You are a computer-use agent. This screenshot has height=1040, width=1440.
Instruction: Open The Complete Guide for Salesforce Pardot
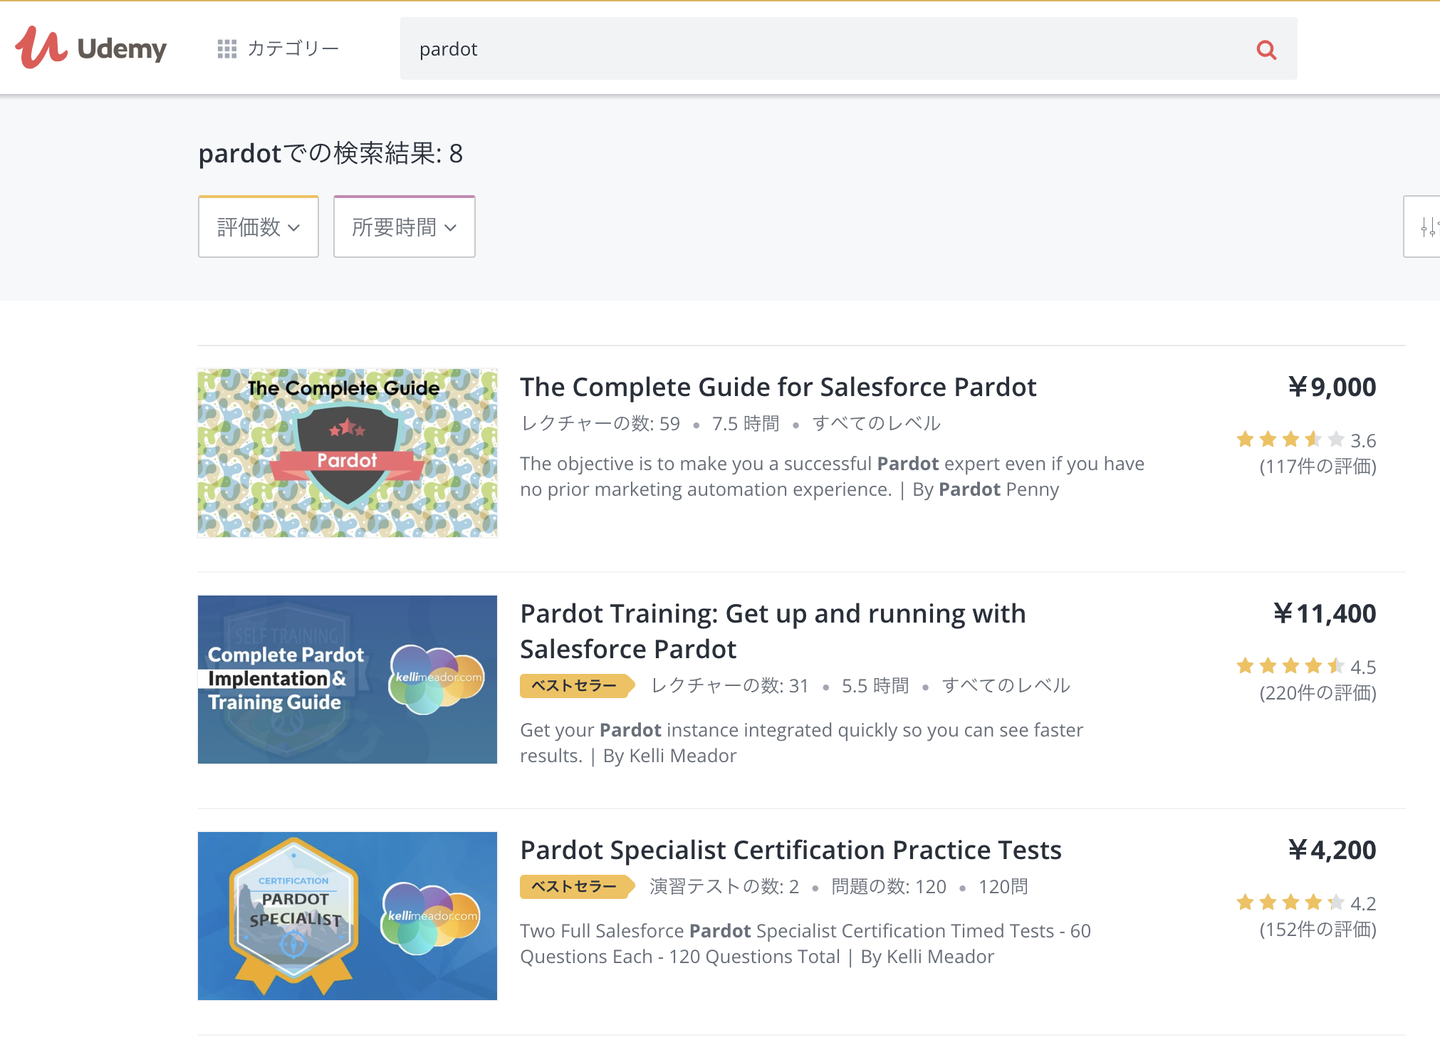778,387
